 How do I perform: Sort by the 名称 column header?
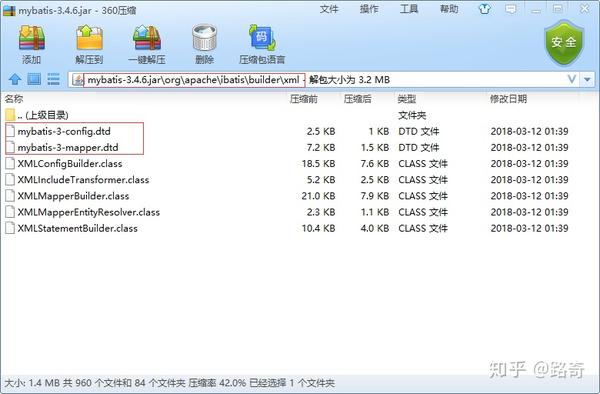(x=14, y=99)
